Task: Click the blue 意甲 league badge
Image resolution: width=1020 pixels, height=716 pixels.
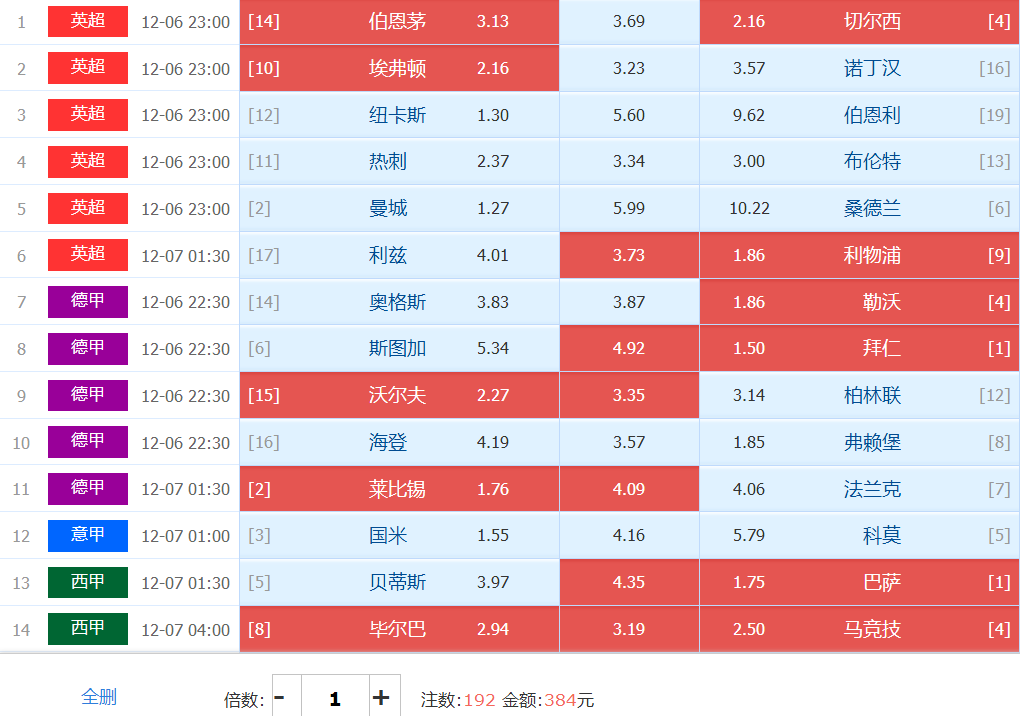Action: pyautogui.click(x=88, y=535)
